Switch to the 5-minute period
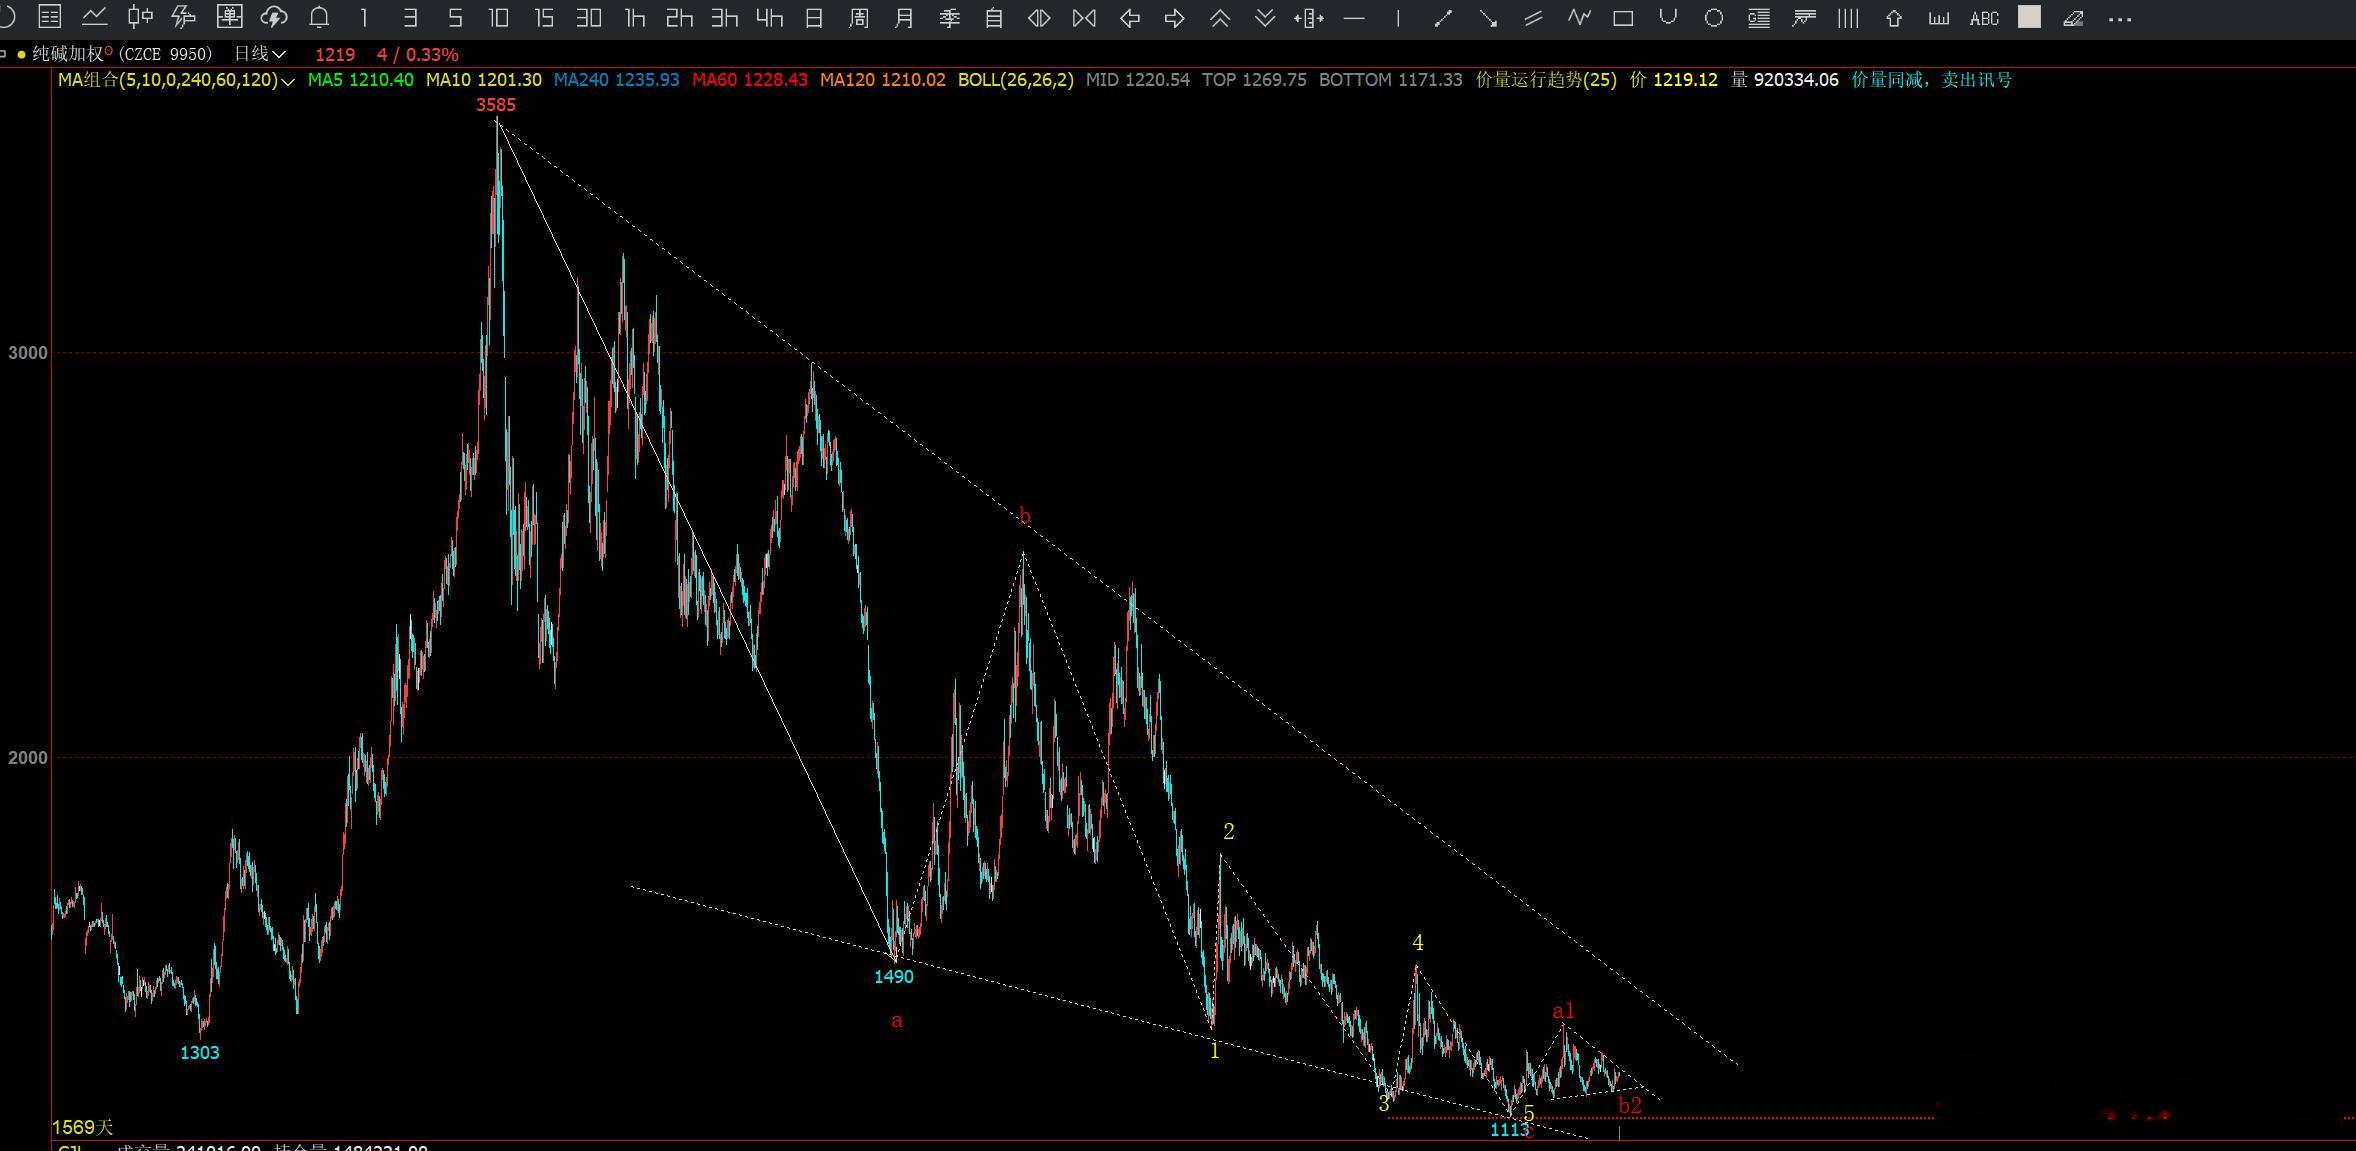The width and height of the screenshot is (2356, 1151). coord(455,18)
